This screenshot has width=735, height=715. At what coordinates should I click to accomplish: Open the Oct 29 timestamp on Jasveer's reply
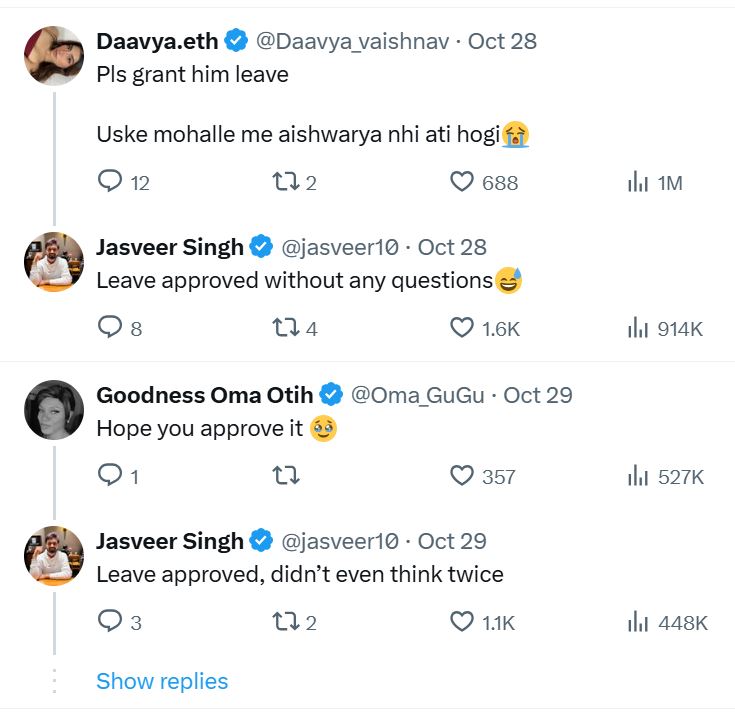click(452, 541)
